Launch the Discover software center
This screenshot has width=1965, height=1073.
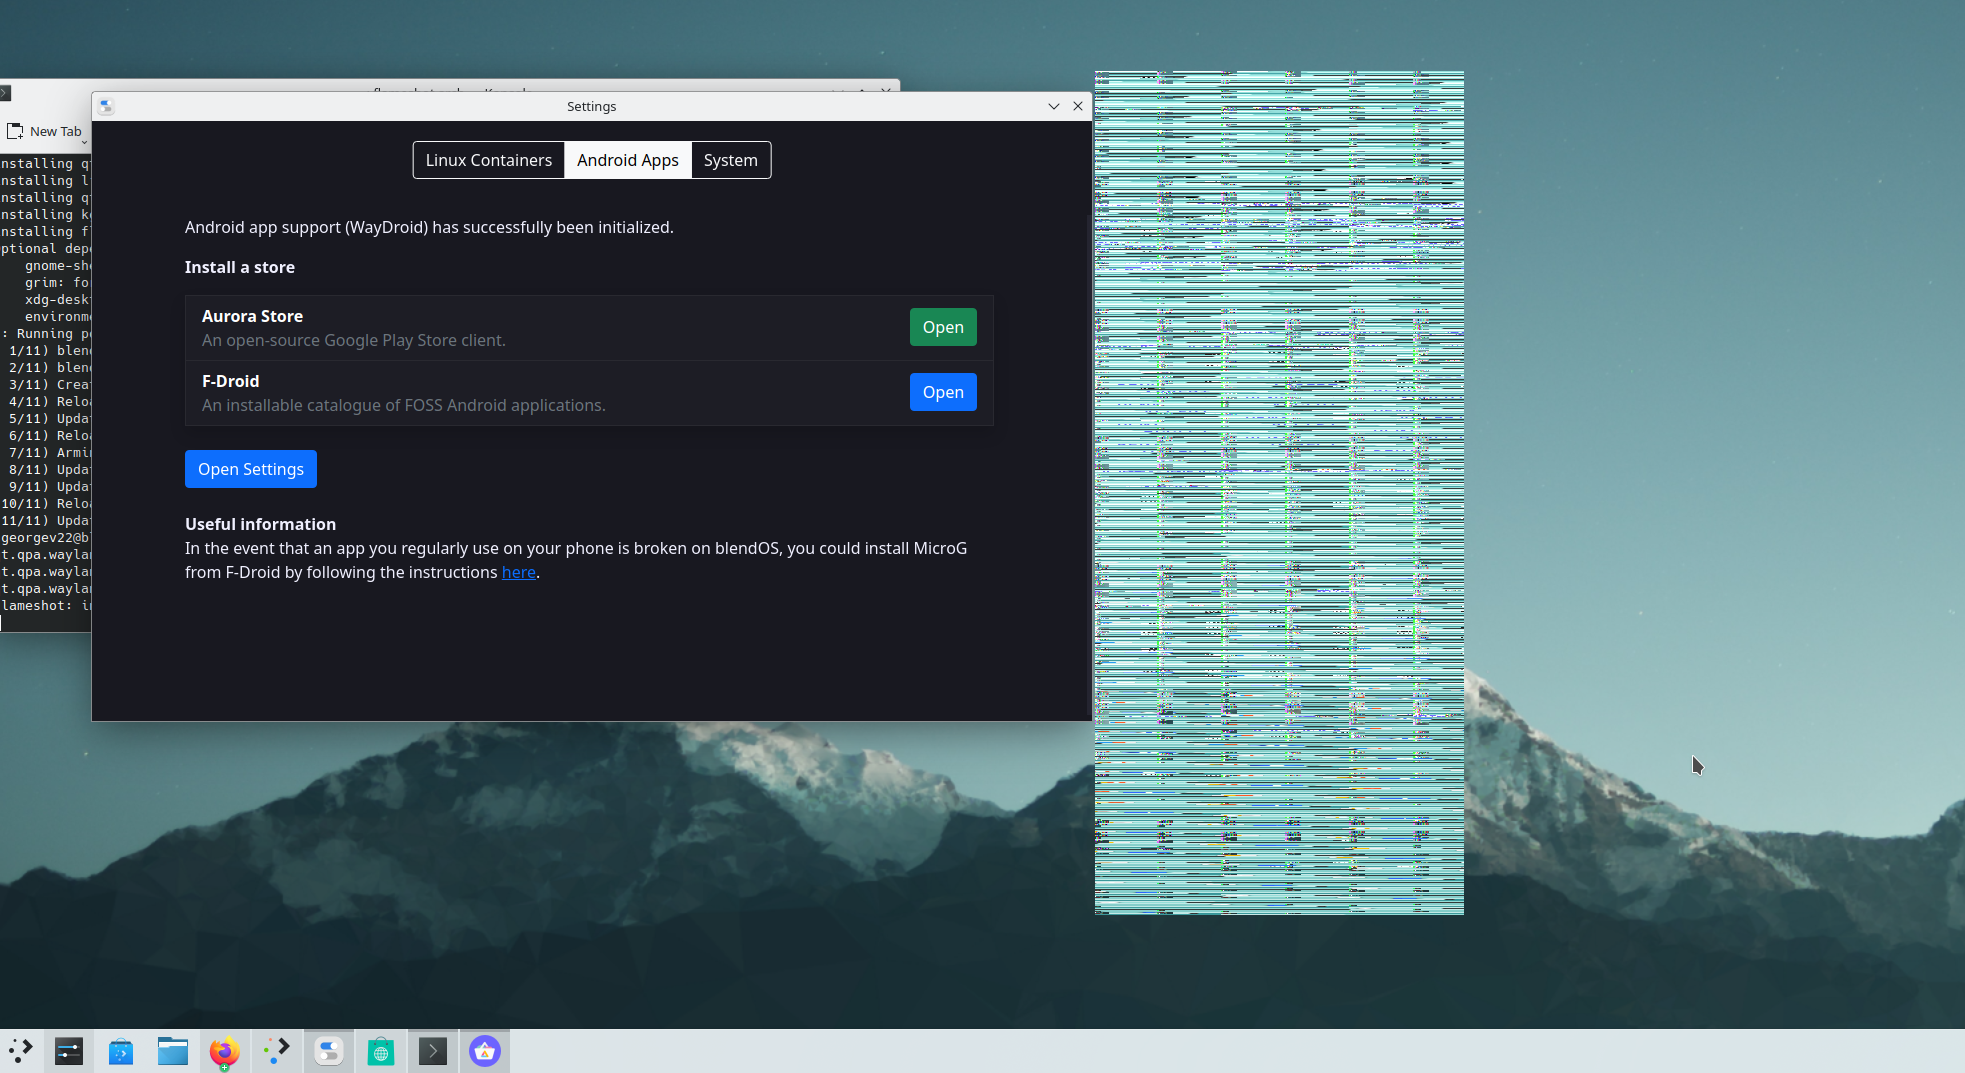pos(121,1051)
